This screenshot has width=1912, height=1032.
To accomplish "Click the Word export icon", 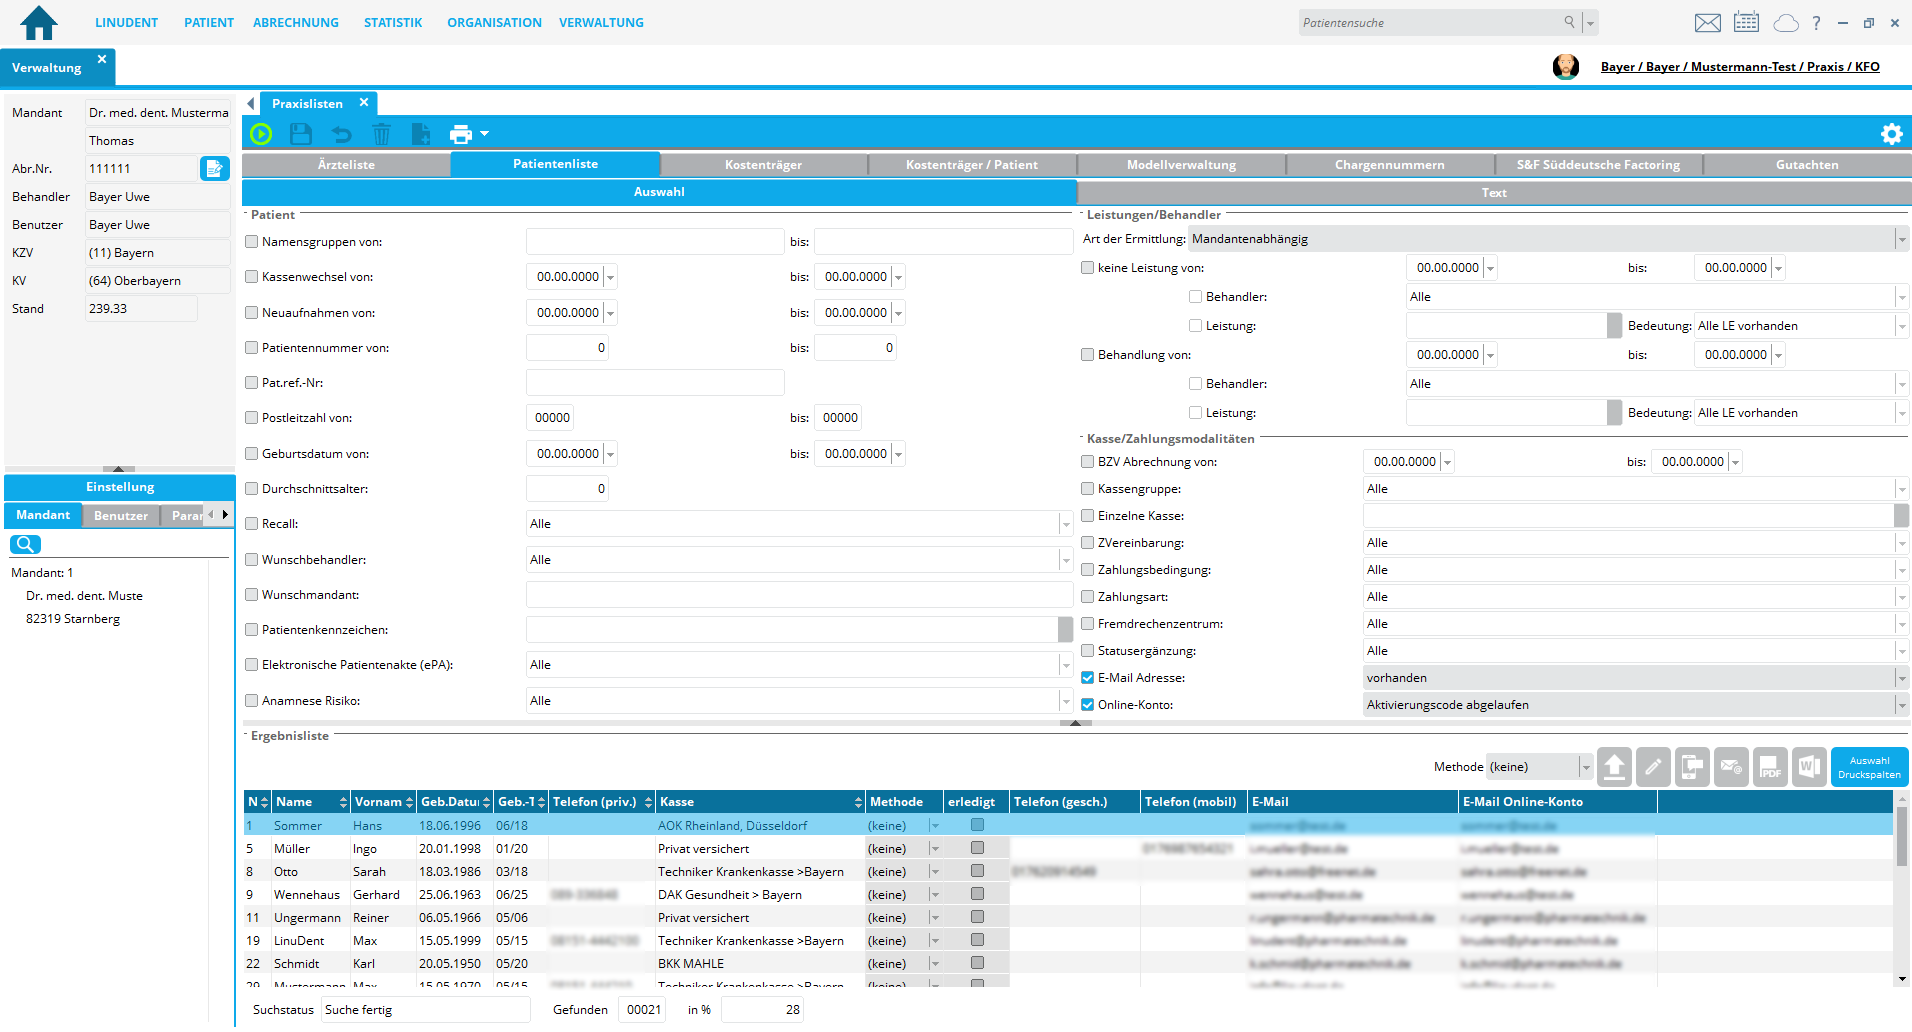I will [1809, 767].
